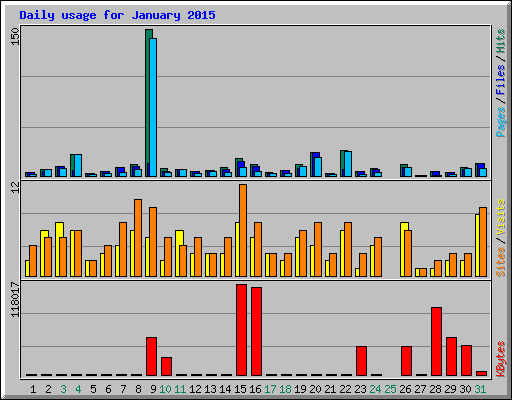Select green day "31" on the x-axis

[480, 389]
